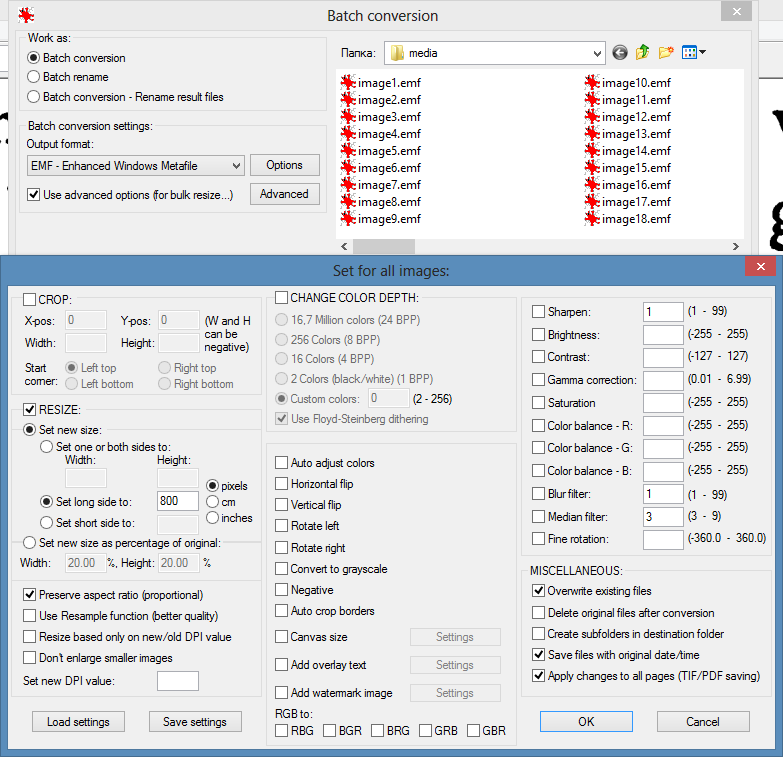Select Batch conversion - Rename result files
Screen dimensions: 783x757
[33, 96]
